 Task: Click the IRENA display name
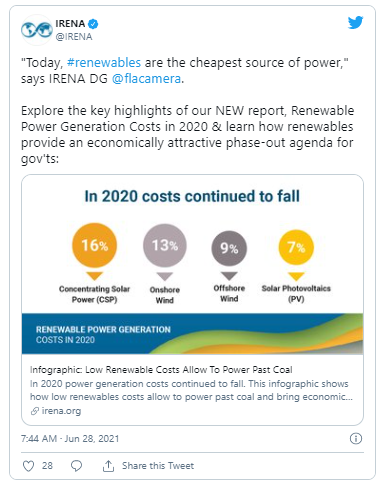(x=70, y=24)
